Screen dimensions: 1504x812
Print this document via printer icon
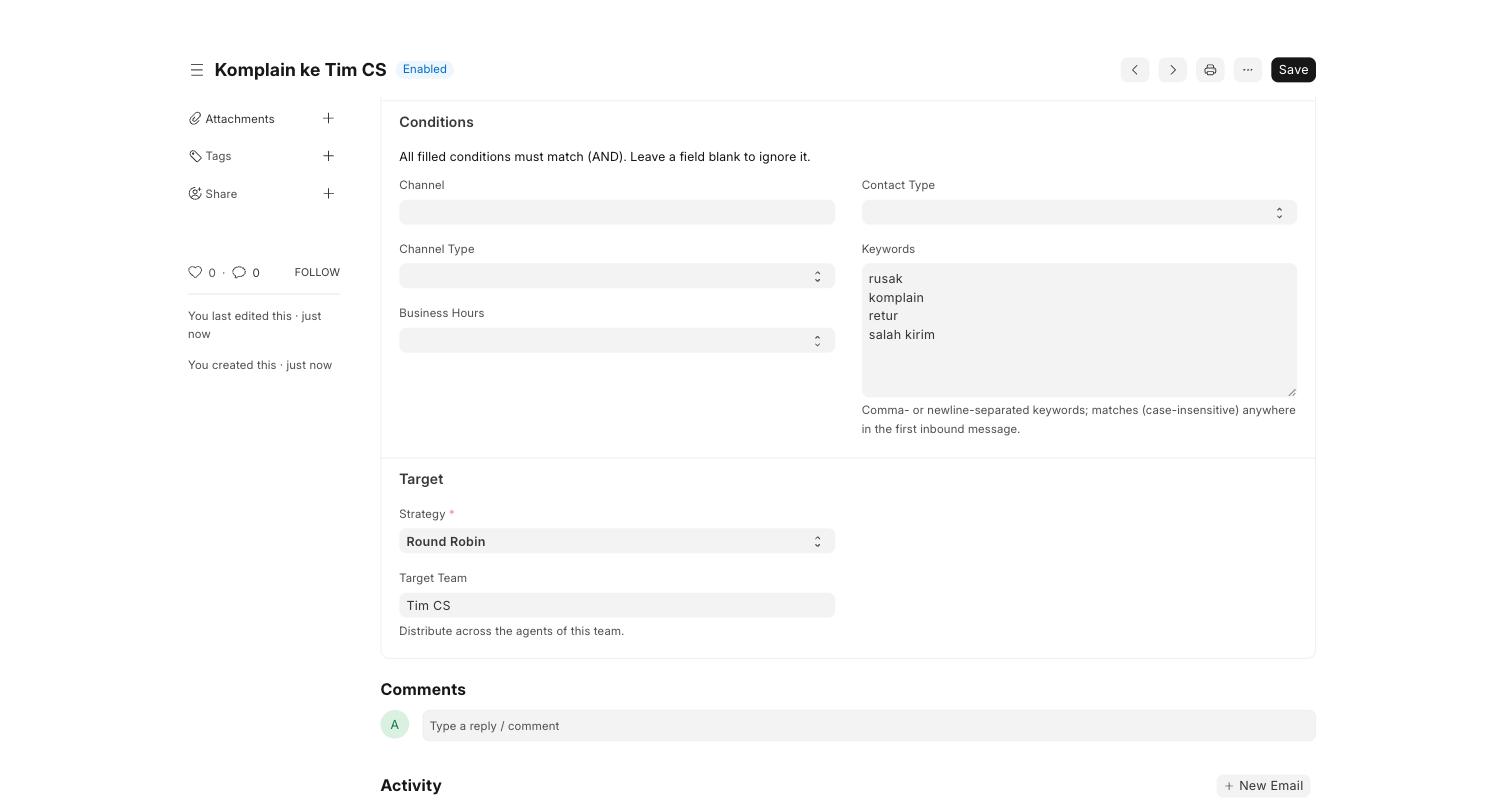(1210, 70)
